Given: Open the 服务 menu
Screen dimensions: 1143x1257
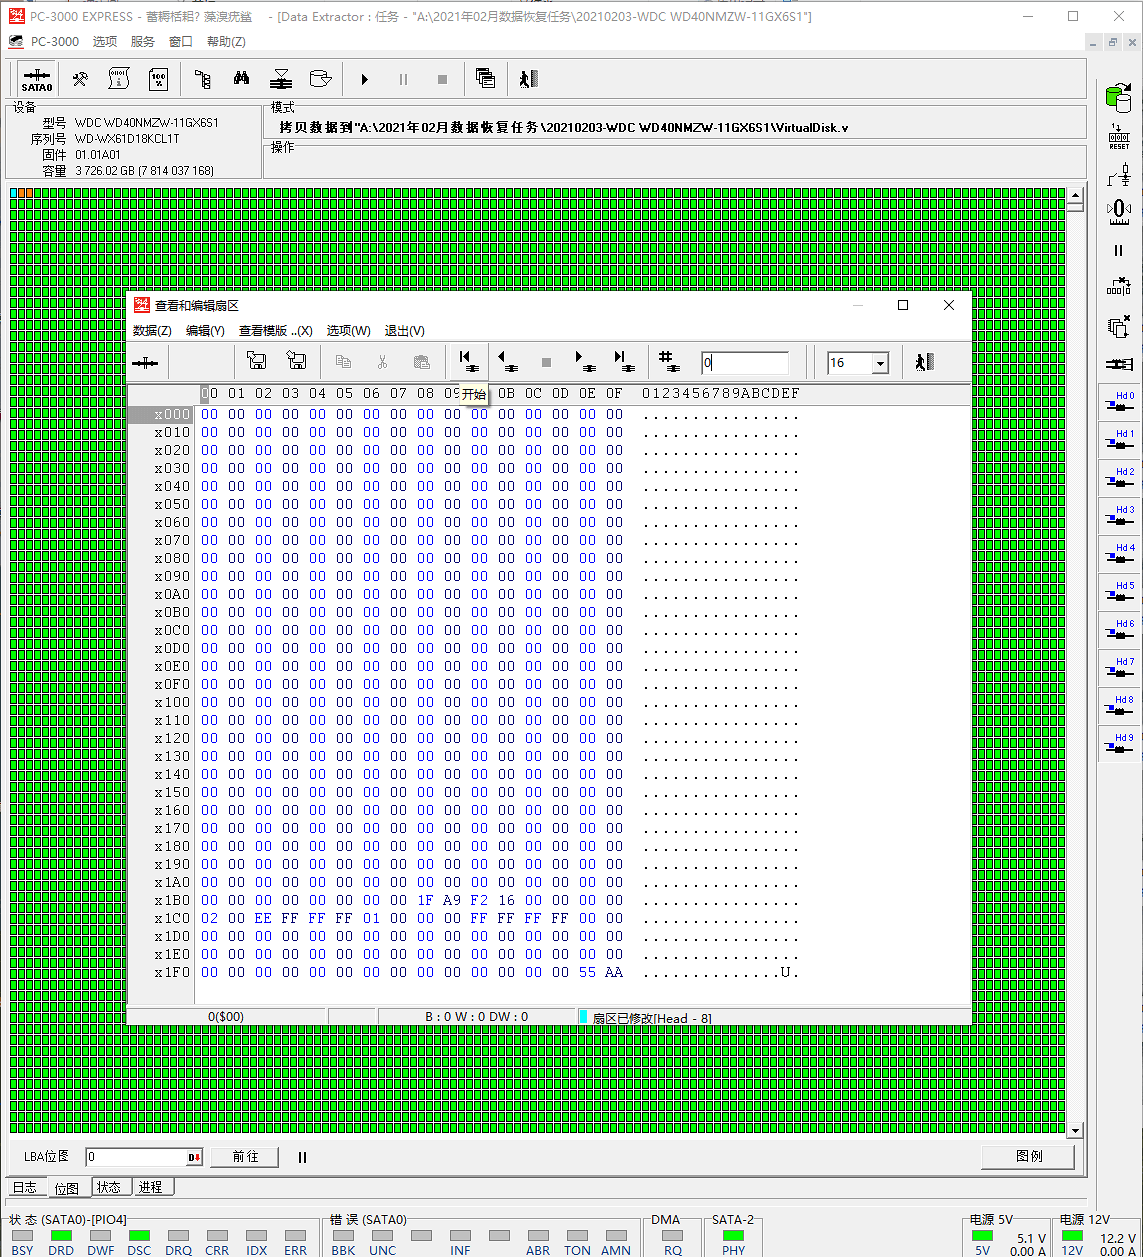Looking at the screenshot, I should 143,41.
